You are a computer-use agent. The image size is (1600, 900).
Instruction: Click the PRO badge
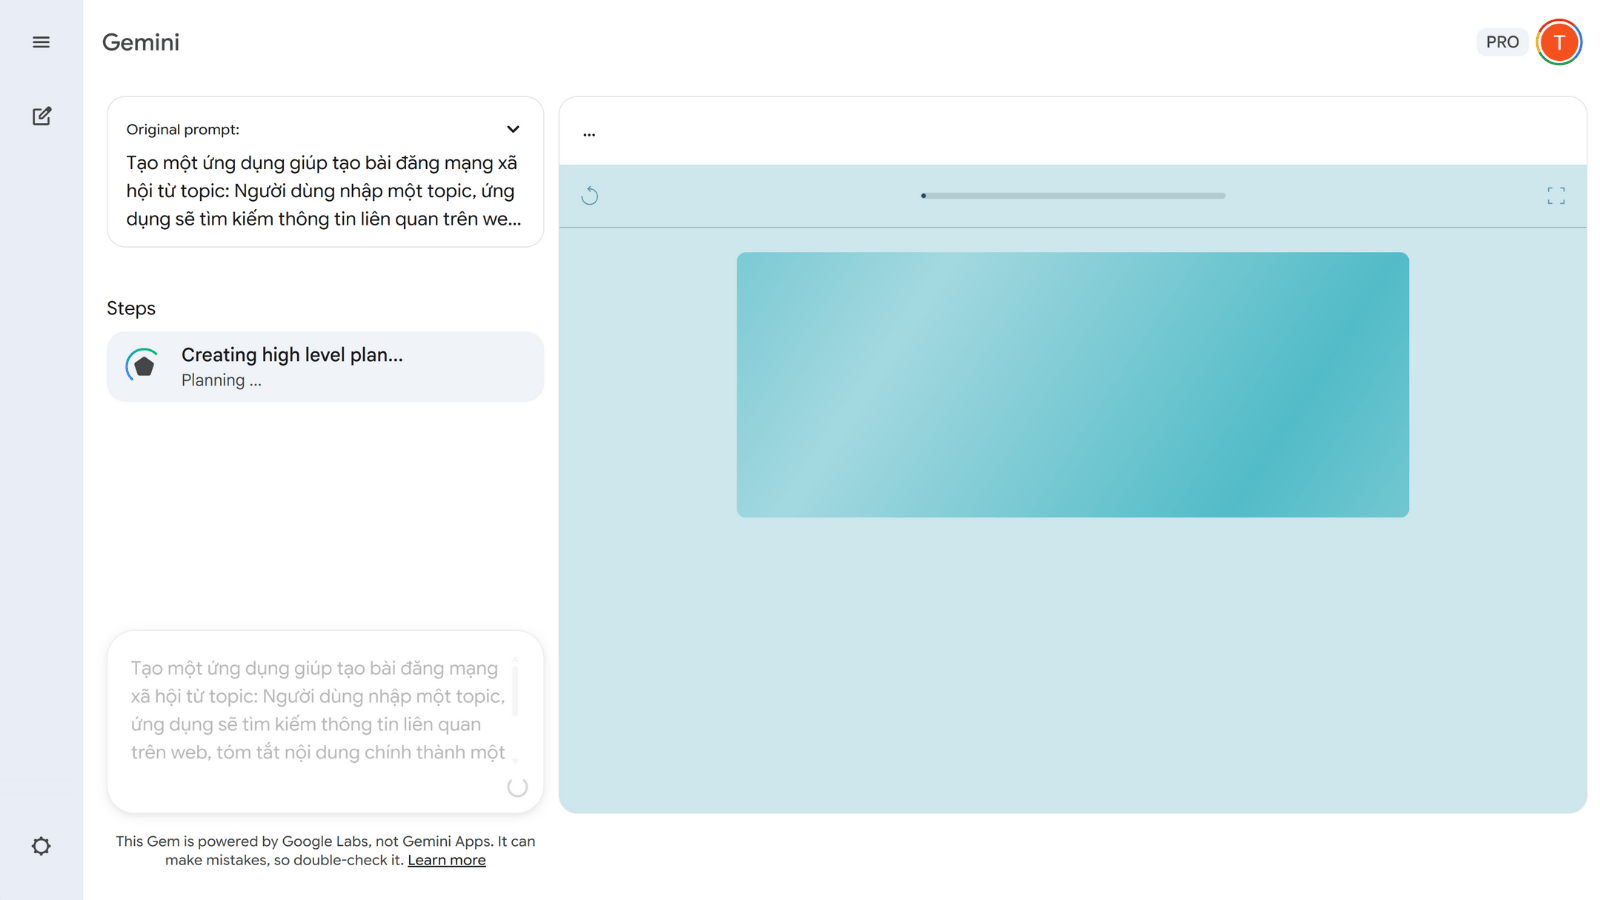click(x=1502, y=42)
